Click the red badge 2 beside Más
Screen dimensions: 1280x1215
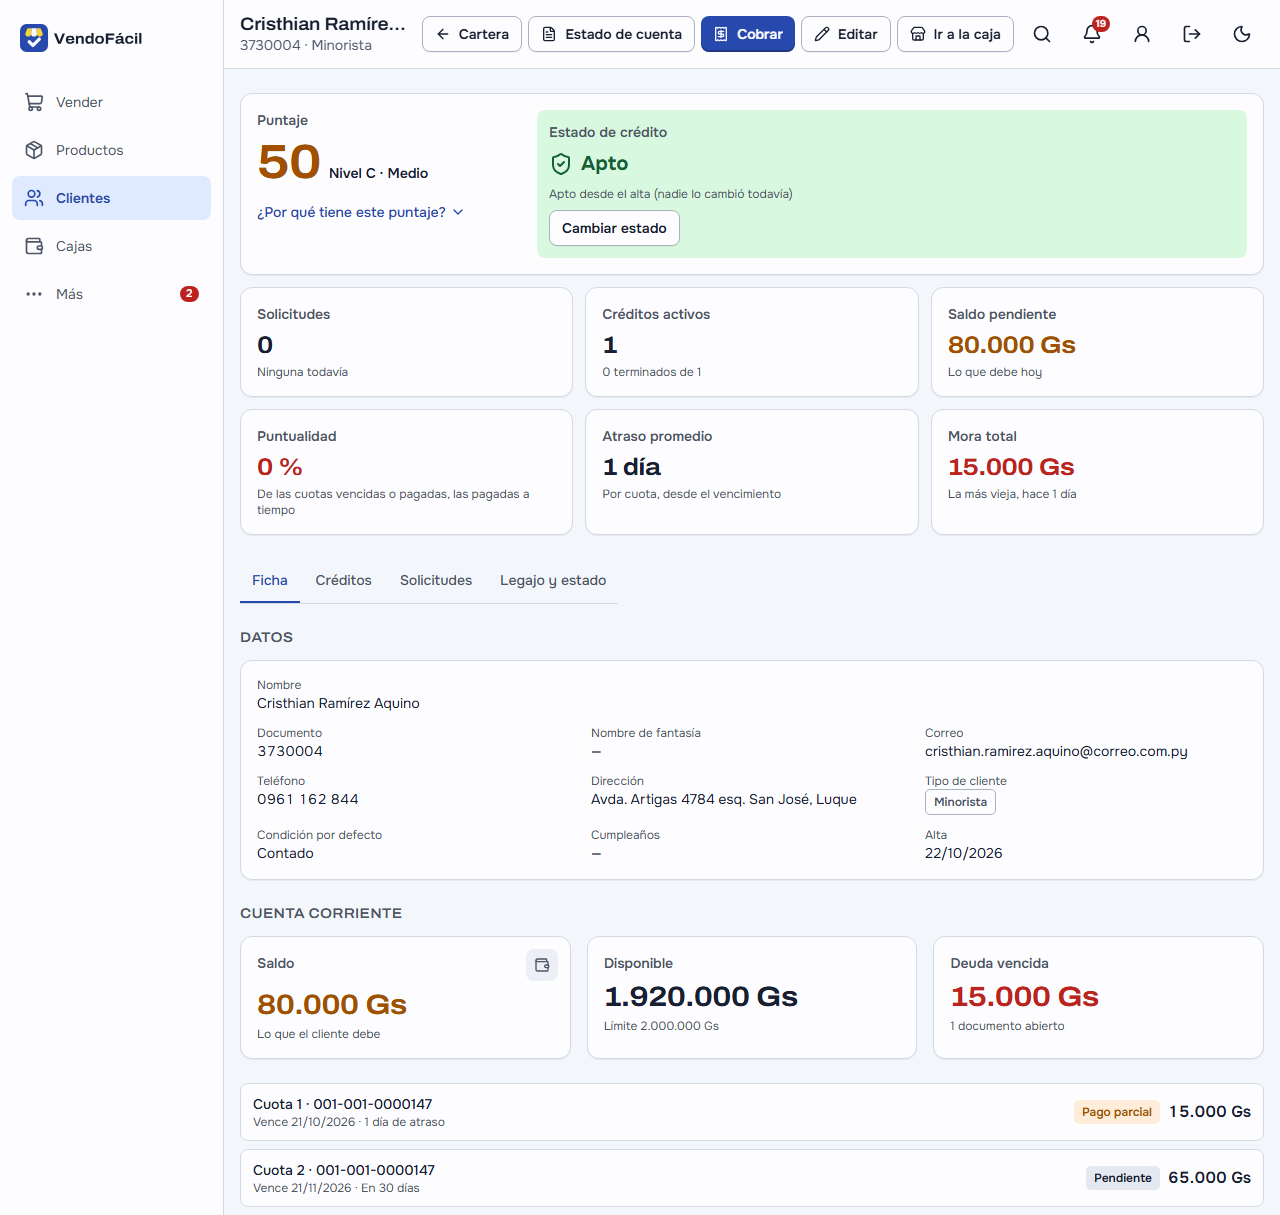click(189, 294)
